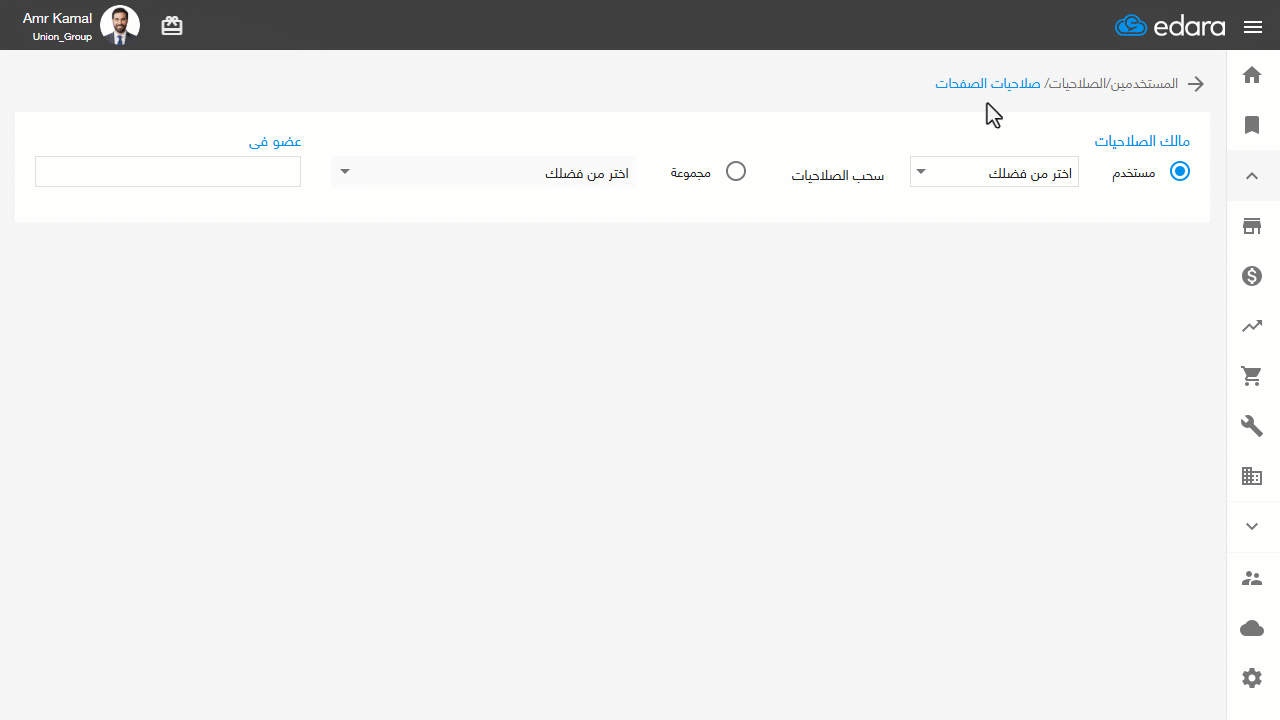The image size is (1280, 720).
Task: Open the user اختر من فضلك dropdown
Action: pos(994,172)
